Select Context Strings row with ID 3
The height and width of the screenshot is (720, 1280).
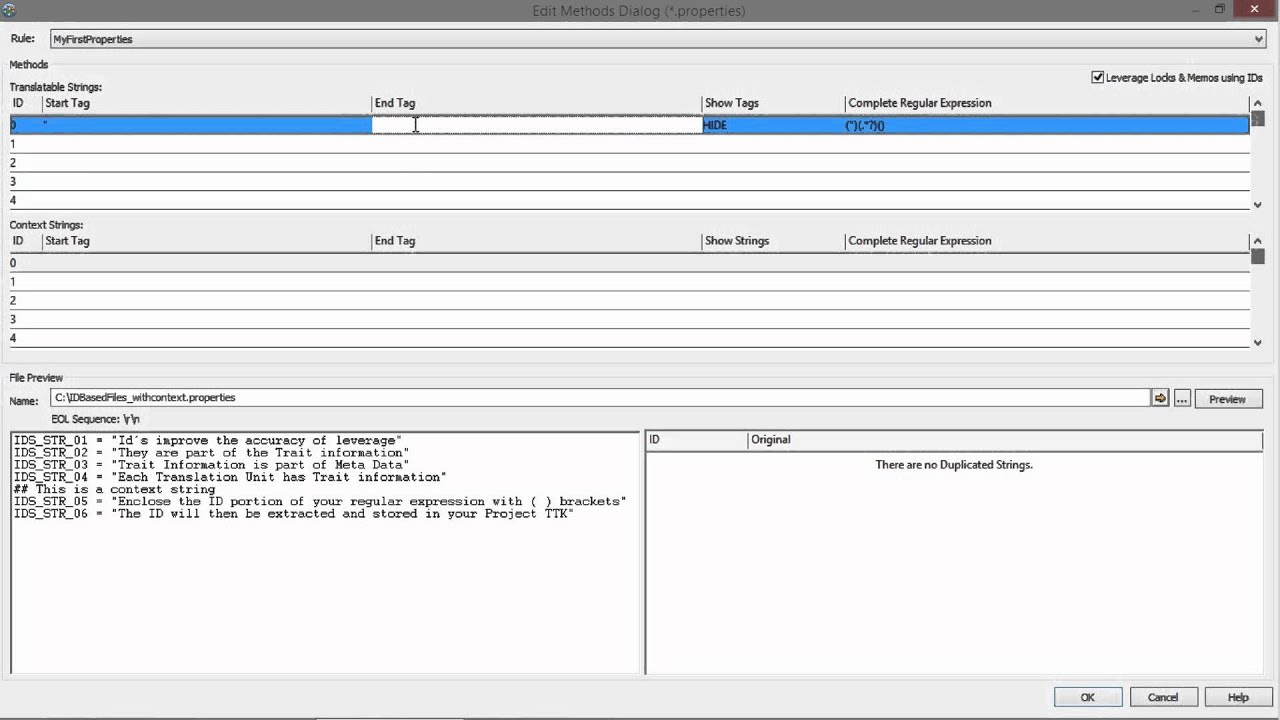coord(629,320)
